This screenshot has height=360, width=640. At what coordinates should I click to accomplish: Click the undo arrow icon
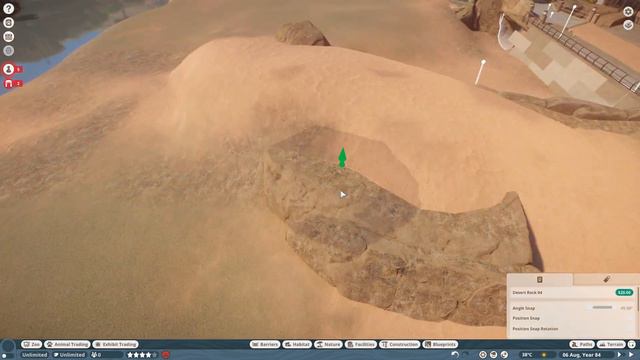click(x=455, y=355)
